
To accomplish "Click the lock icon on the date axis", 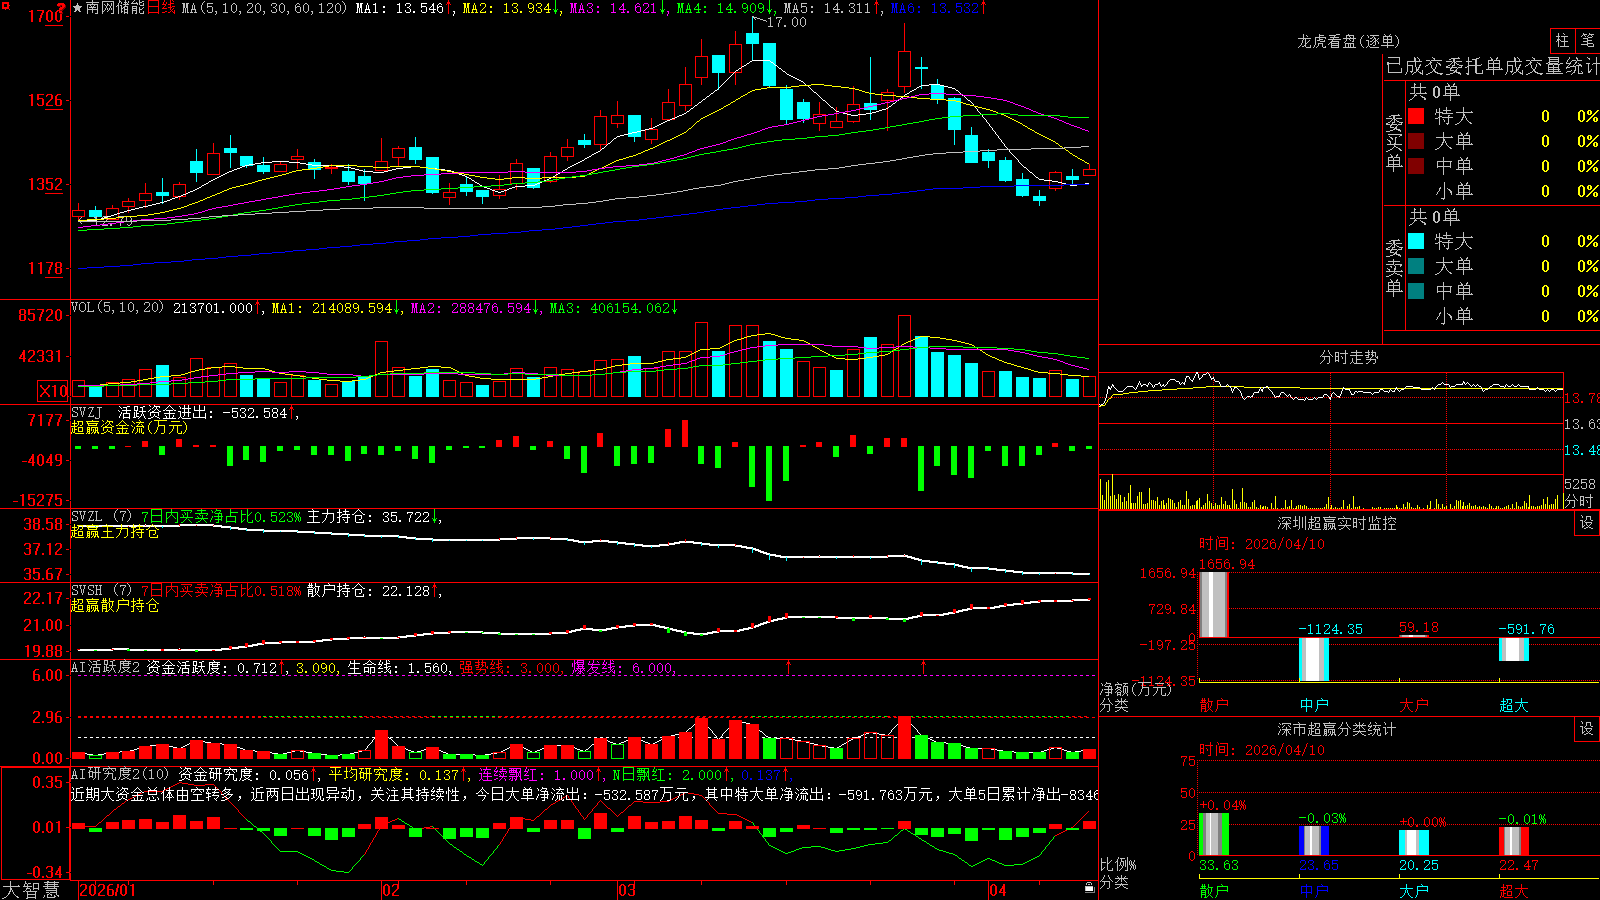I will 1089,888.
